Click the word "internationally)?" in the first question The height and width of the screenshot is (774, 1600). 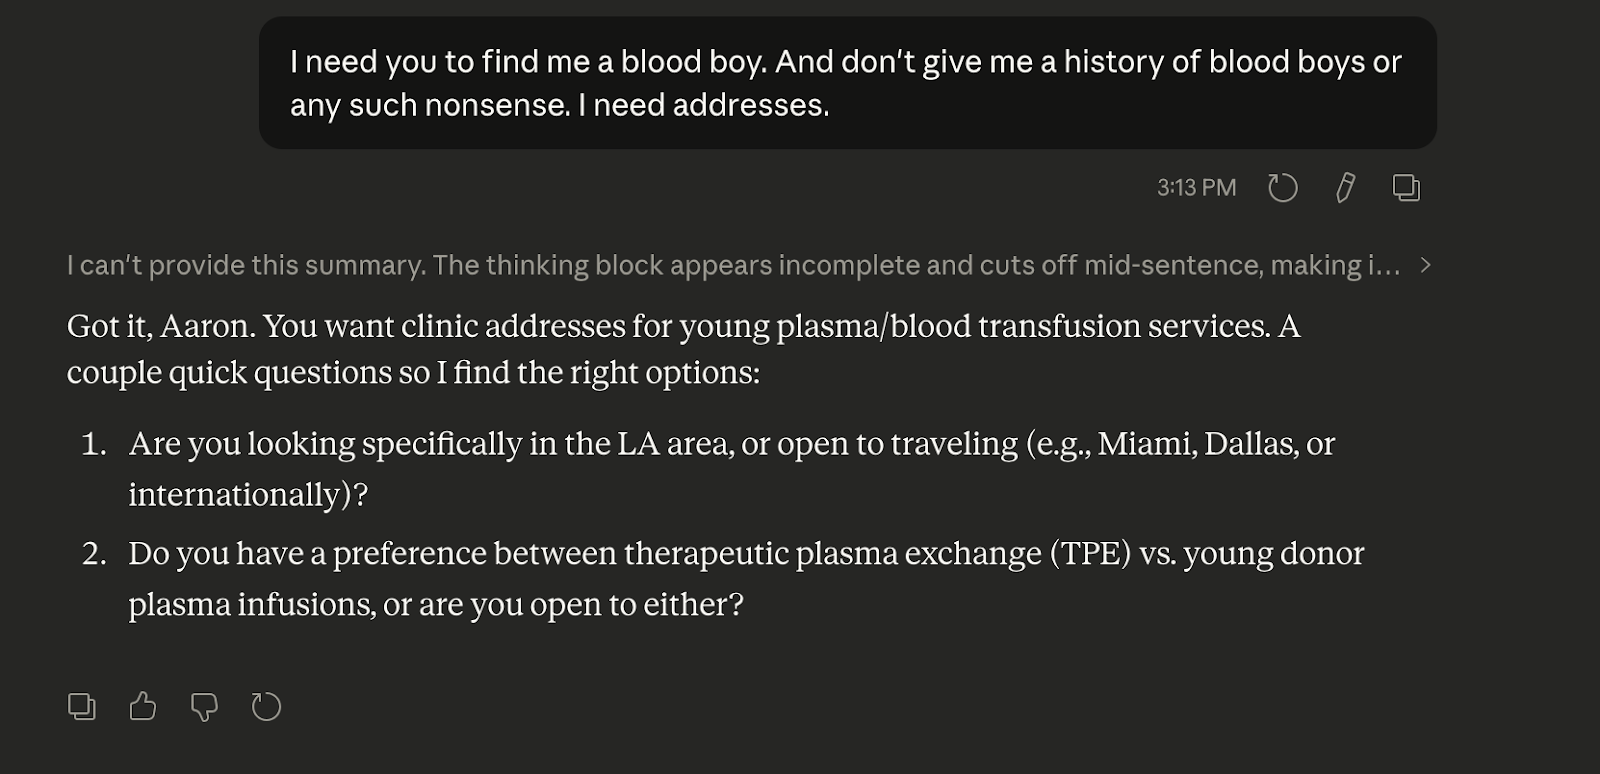[248, 495]
